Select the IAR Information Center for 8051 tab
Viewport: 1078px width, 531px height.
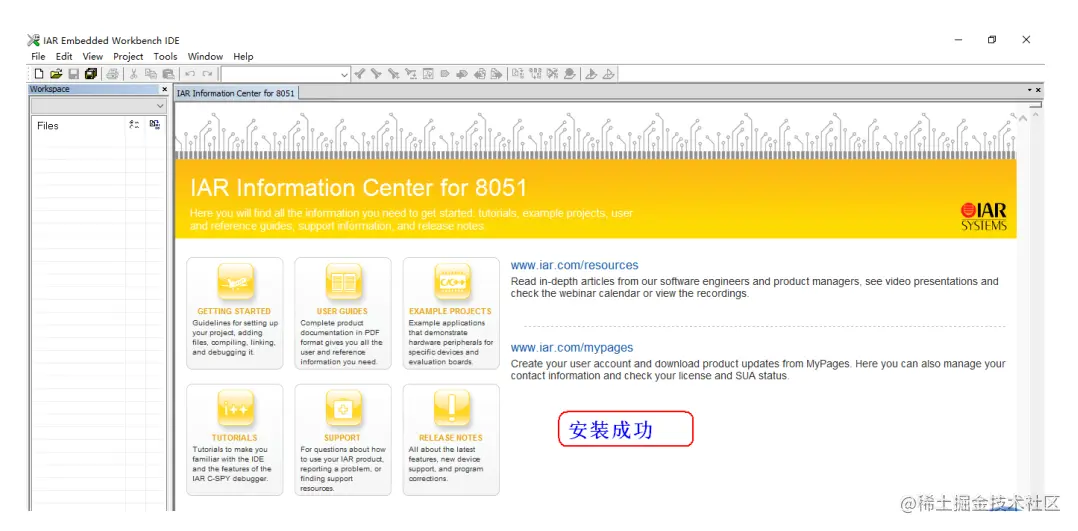tap(236, 93)
